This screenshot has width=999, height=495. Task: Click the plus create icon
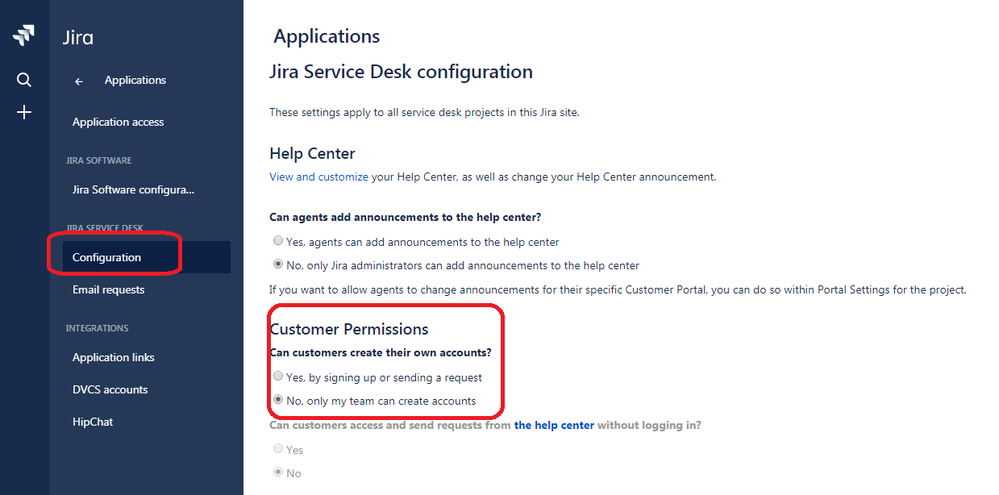pos(24,112)
